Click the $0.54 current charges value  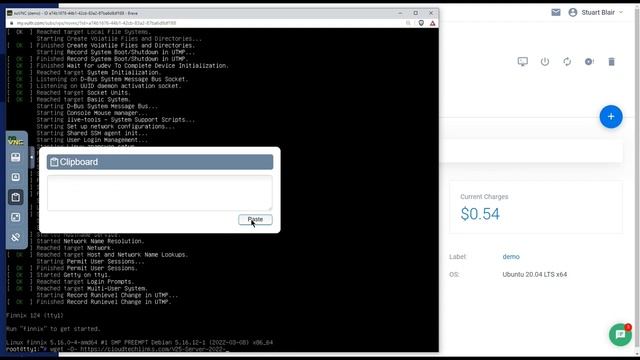pos(480,214)
